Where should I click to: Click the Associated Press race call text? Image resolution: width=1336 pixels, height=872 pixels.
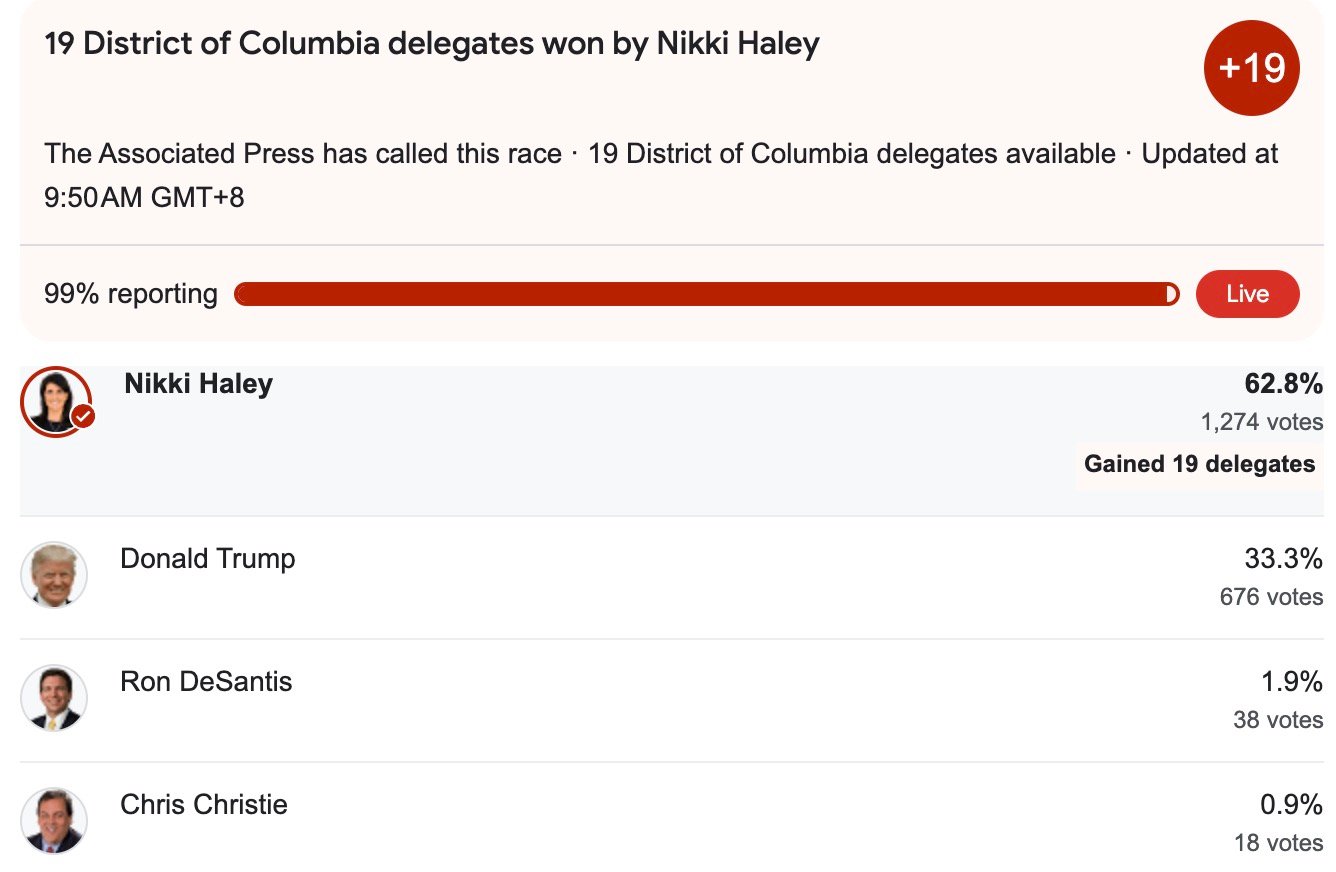pyautogui.click(x=303, y=154)
